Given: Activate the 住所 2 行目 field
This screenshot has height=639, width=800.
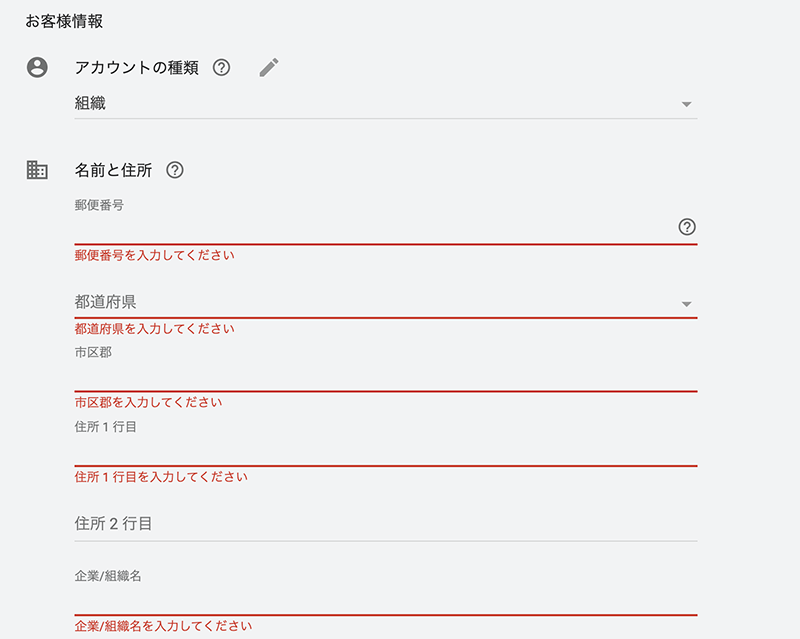Looking at the screenshot, I should [x=386, y=524].
